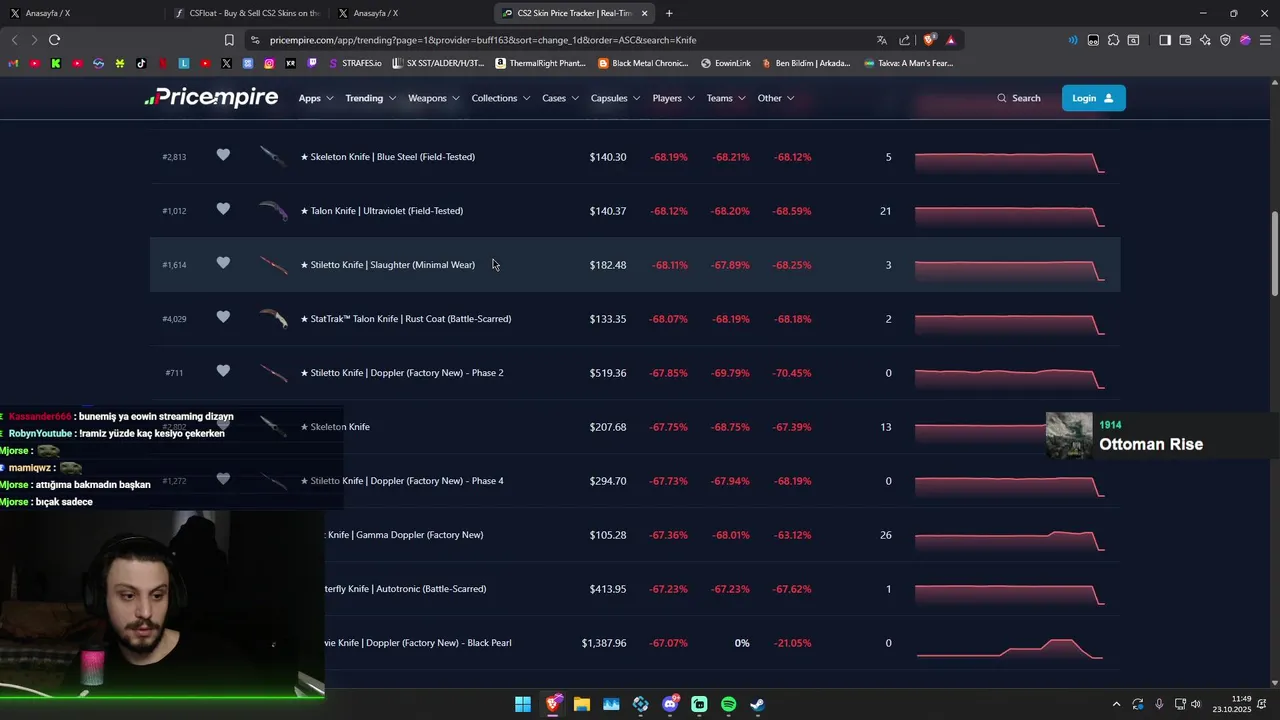The height and width of the screenshot is (720, 1280).
Task: Open Steam from the taskbar
Action: [x=758, y=704]
